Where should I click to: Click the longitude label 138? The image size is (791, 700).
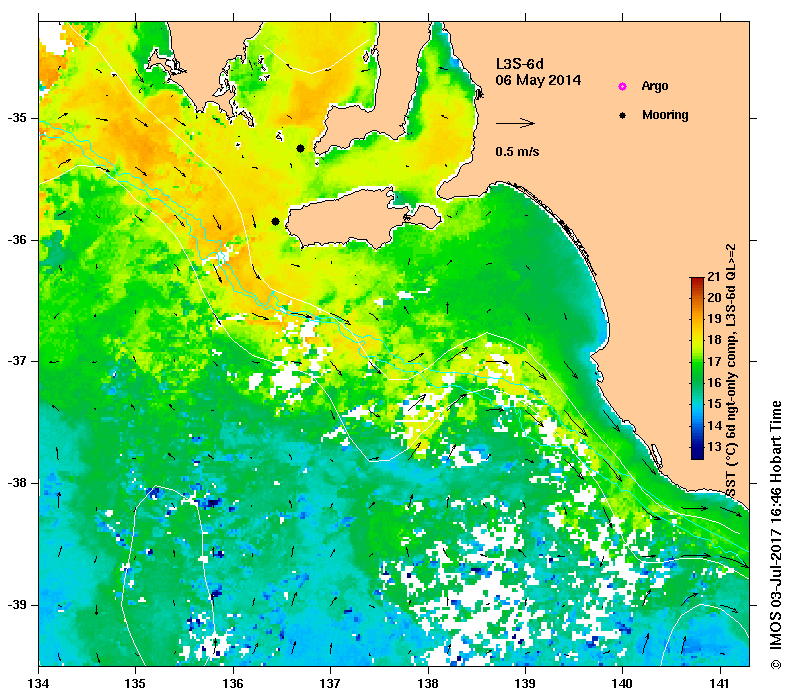[x=428, y=683]
